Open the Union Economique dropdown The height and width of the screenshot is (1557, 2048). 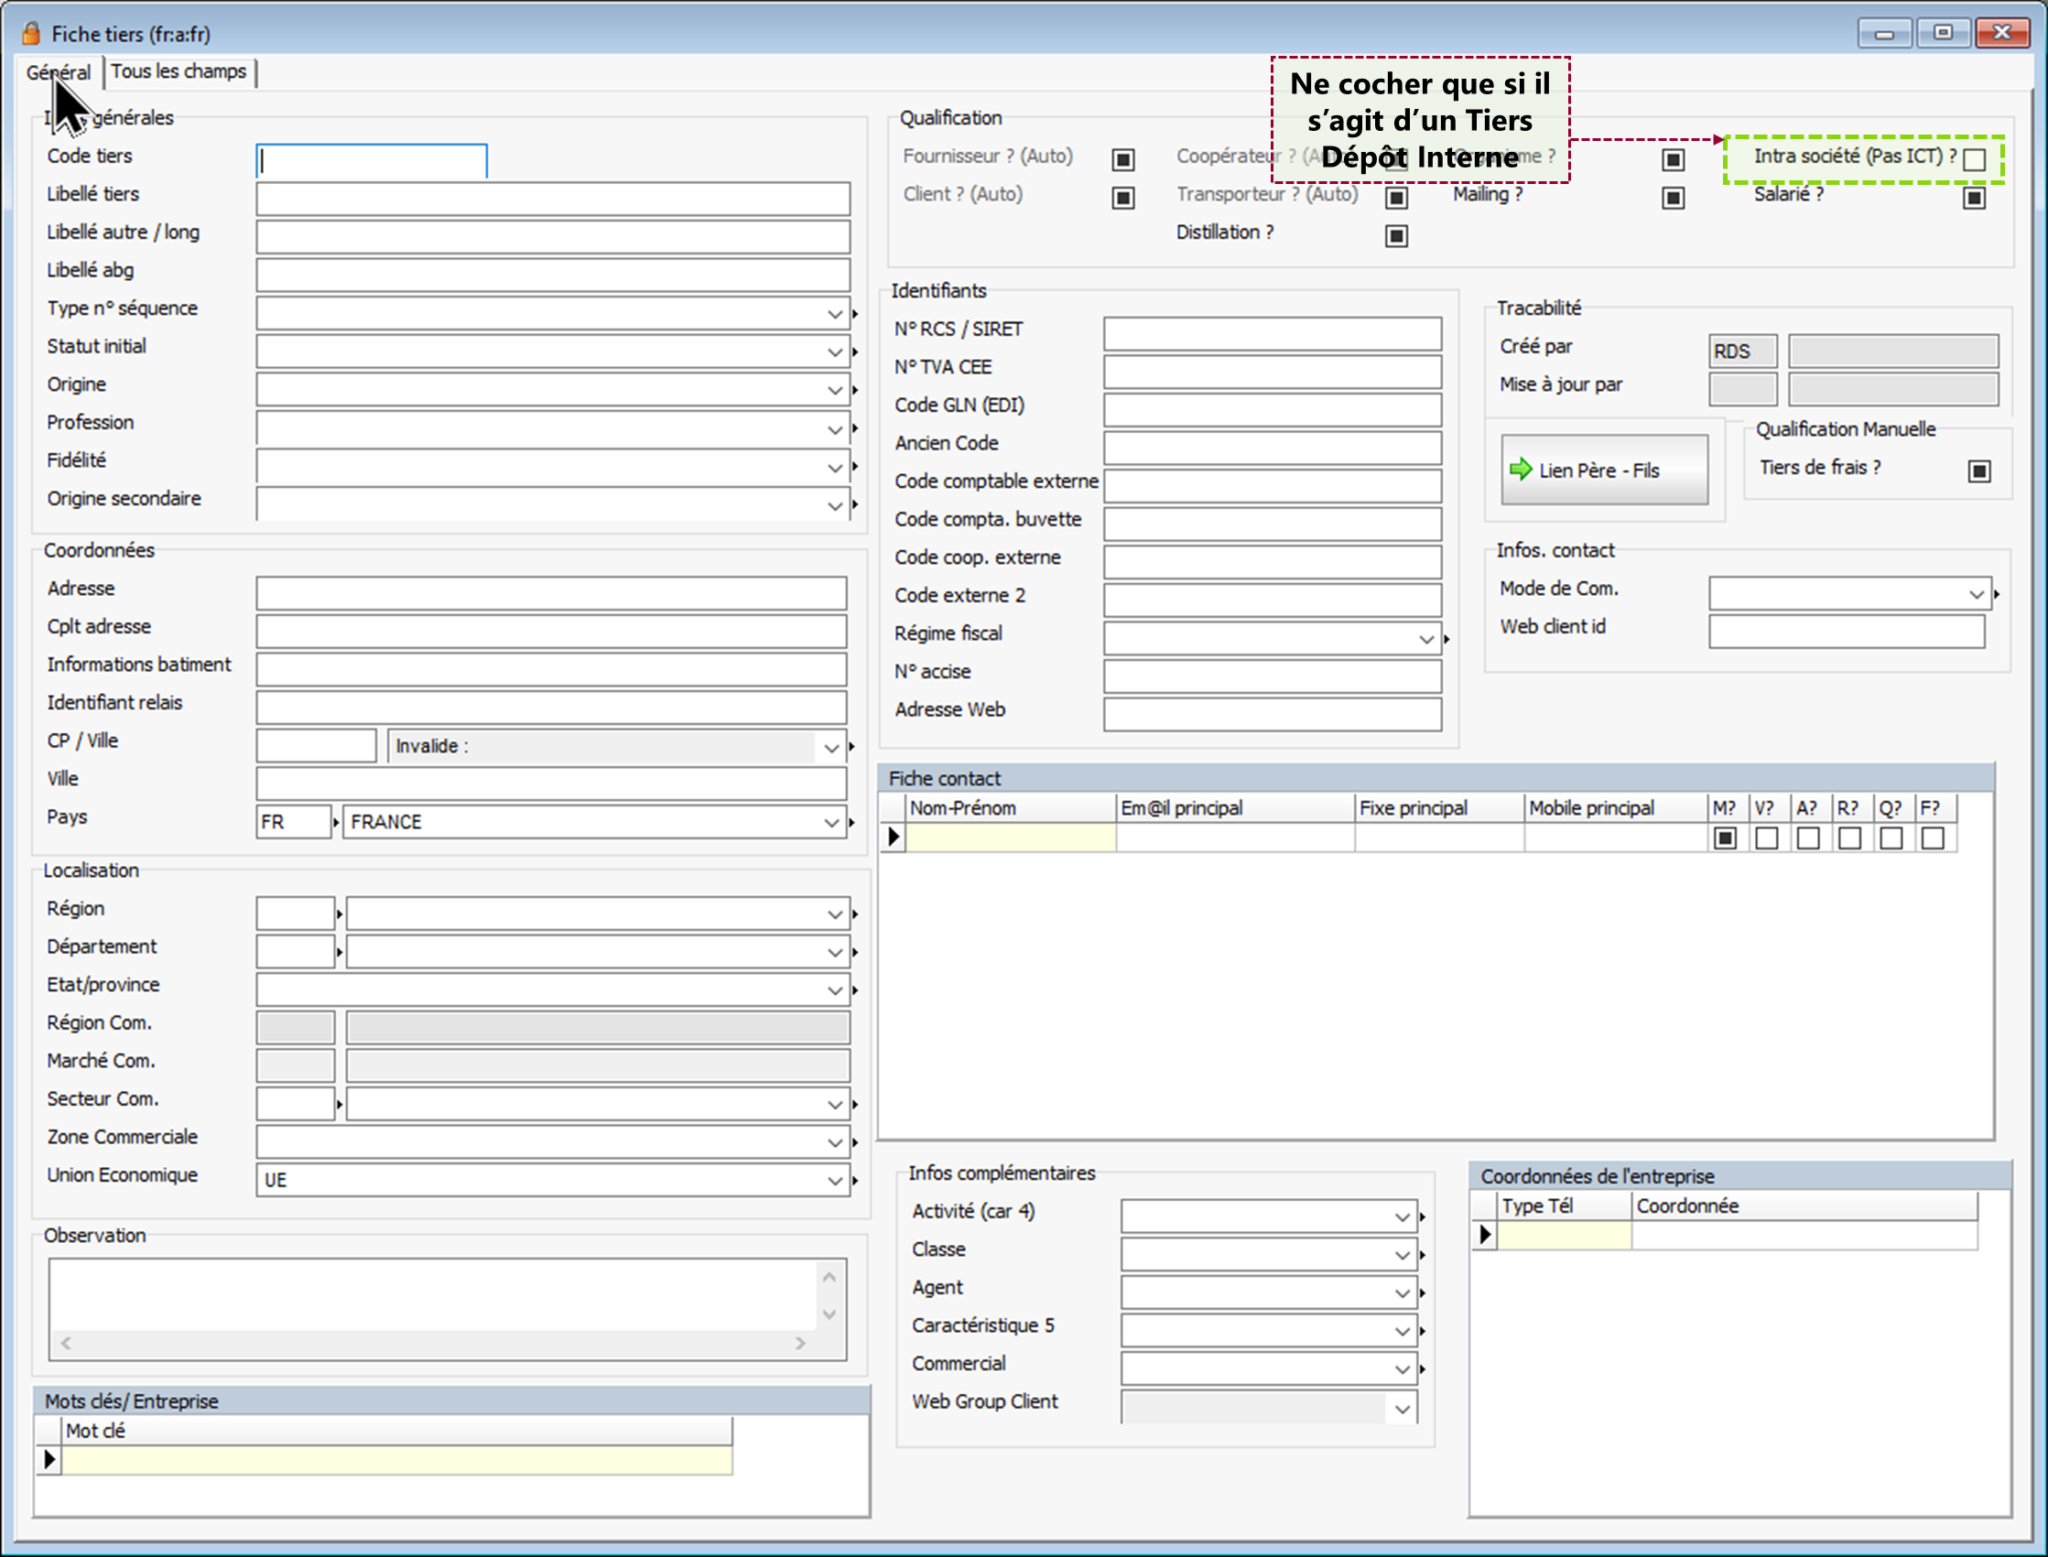(834, 1180)
